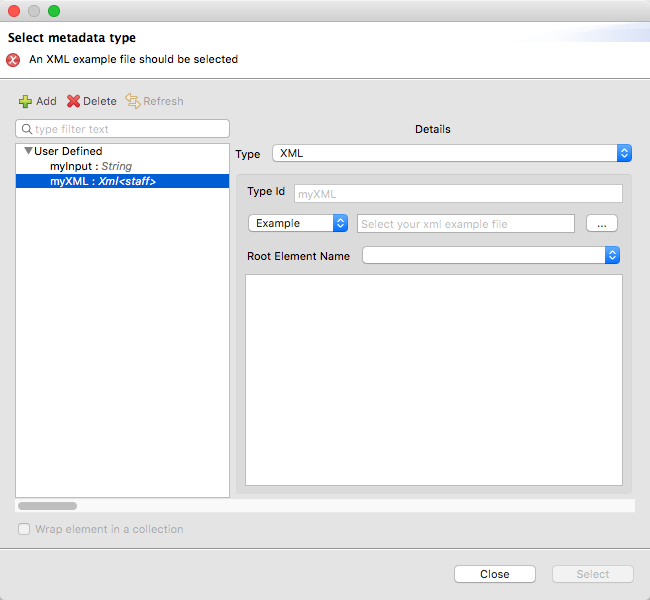Viewport: 650px width, 600px height.
Task: Click the Refresh label in the toolbar
Action: pos(163,101)
